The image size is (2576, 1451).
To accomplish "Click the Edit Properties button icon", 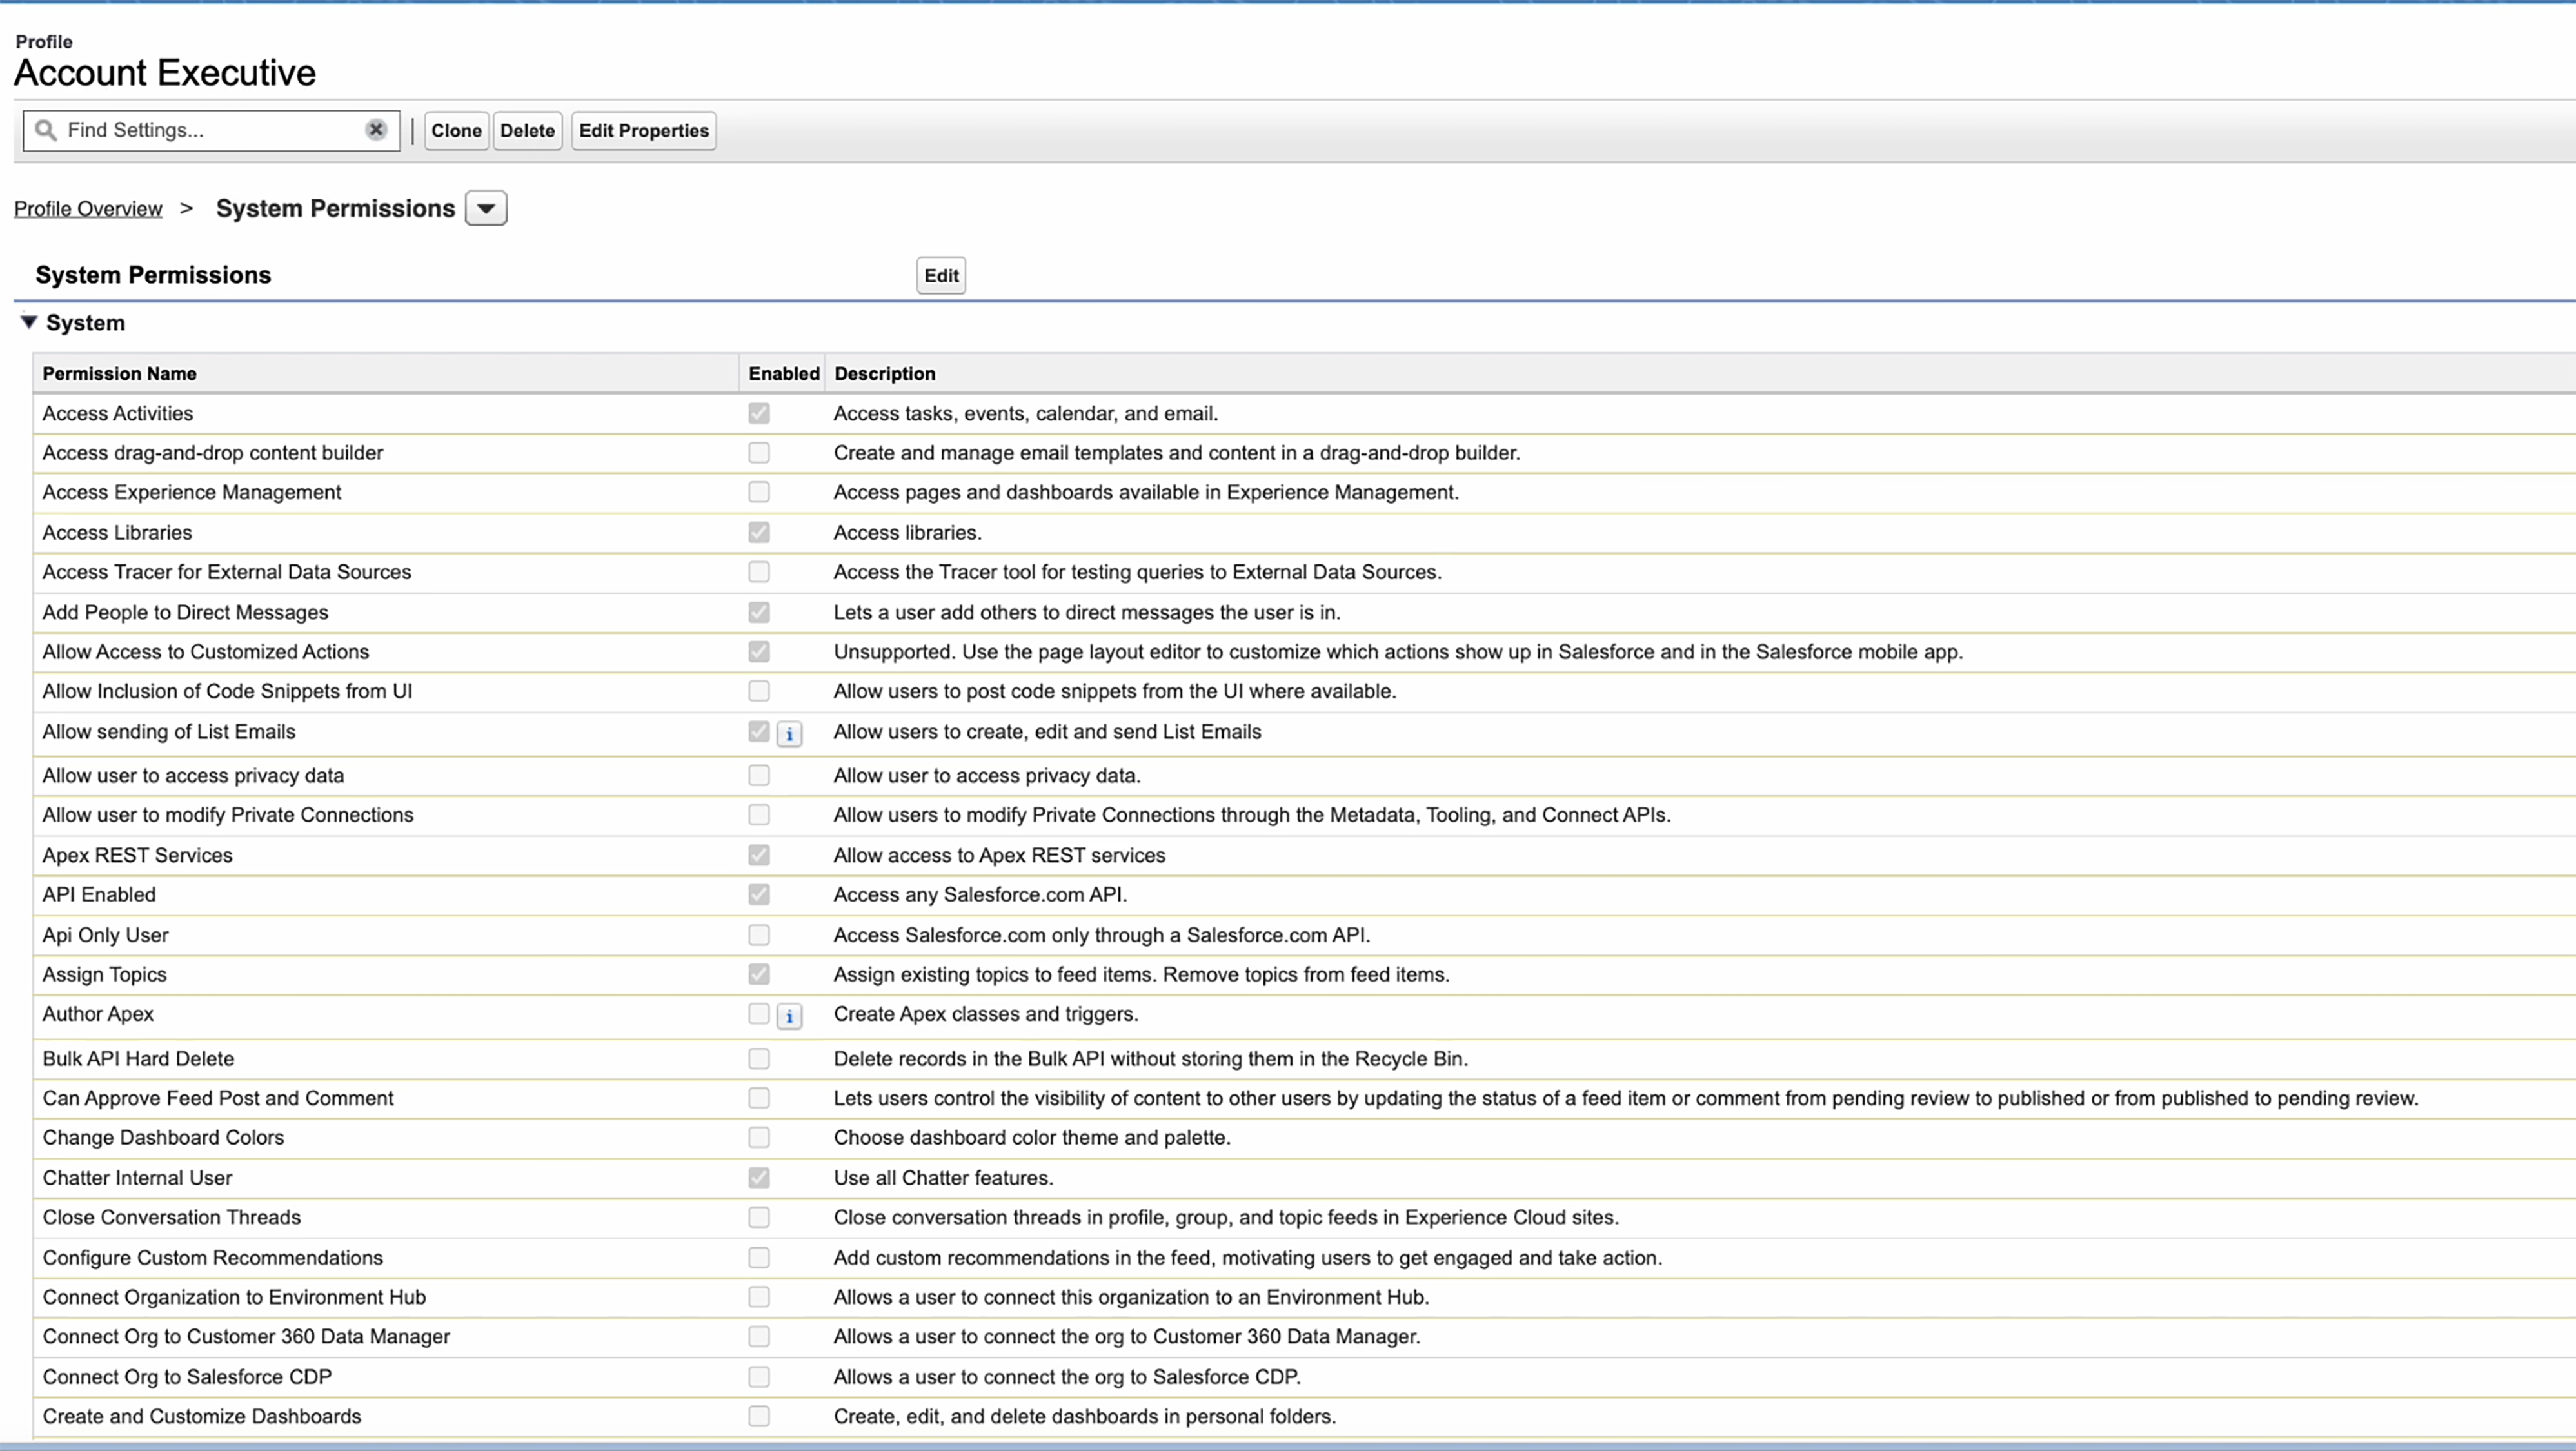I will tap(644, 129).
